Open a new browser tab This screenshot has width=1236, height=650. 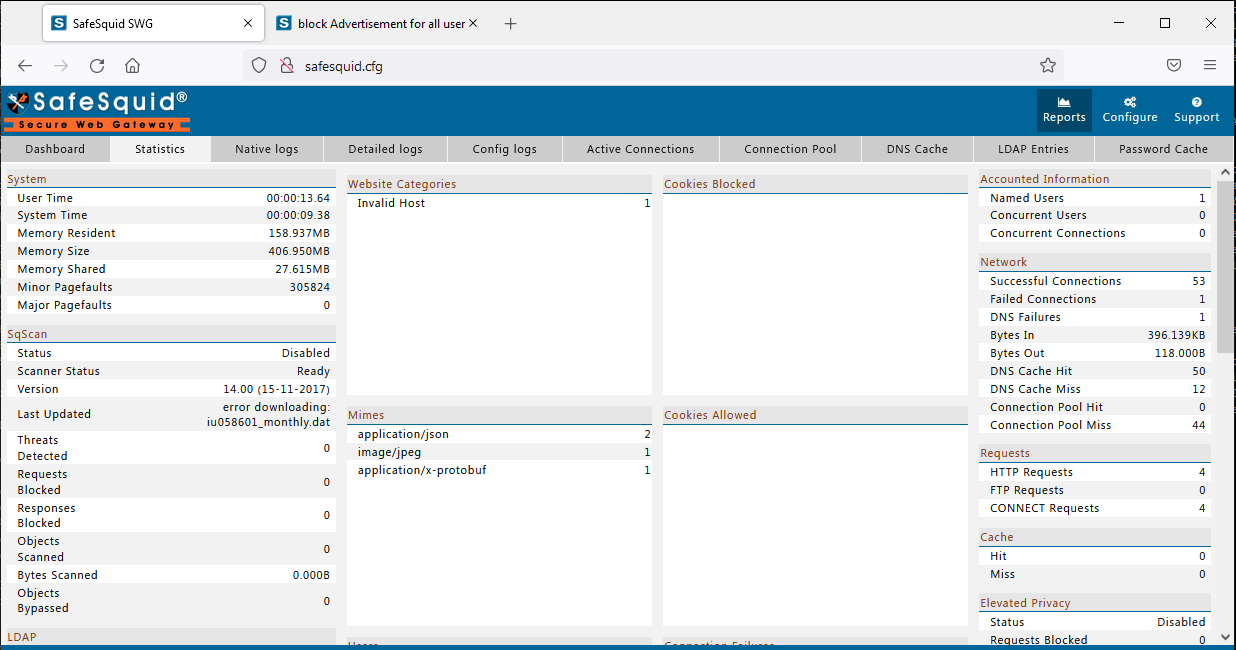[x=511, y=23]
